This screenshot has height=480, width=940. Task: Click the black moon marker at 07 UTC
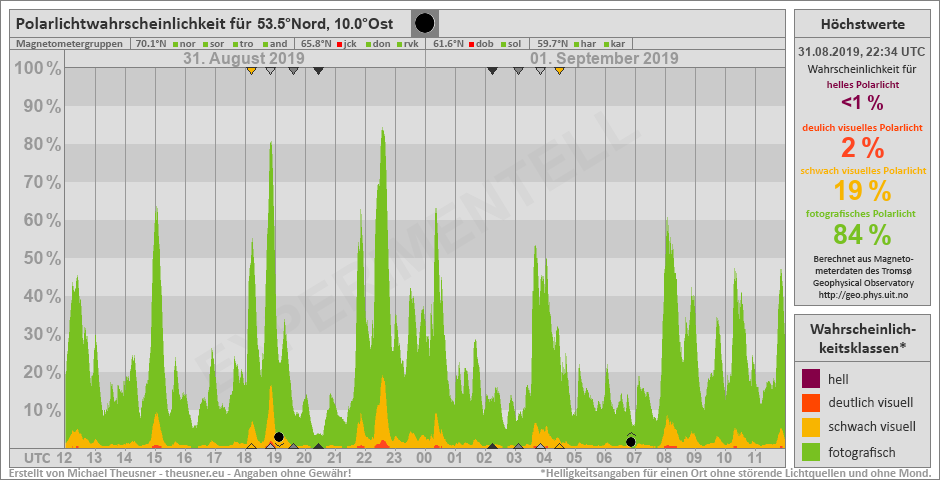[x=630, y=441]
